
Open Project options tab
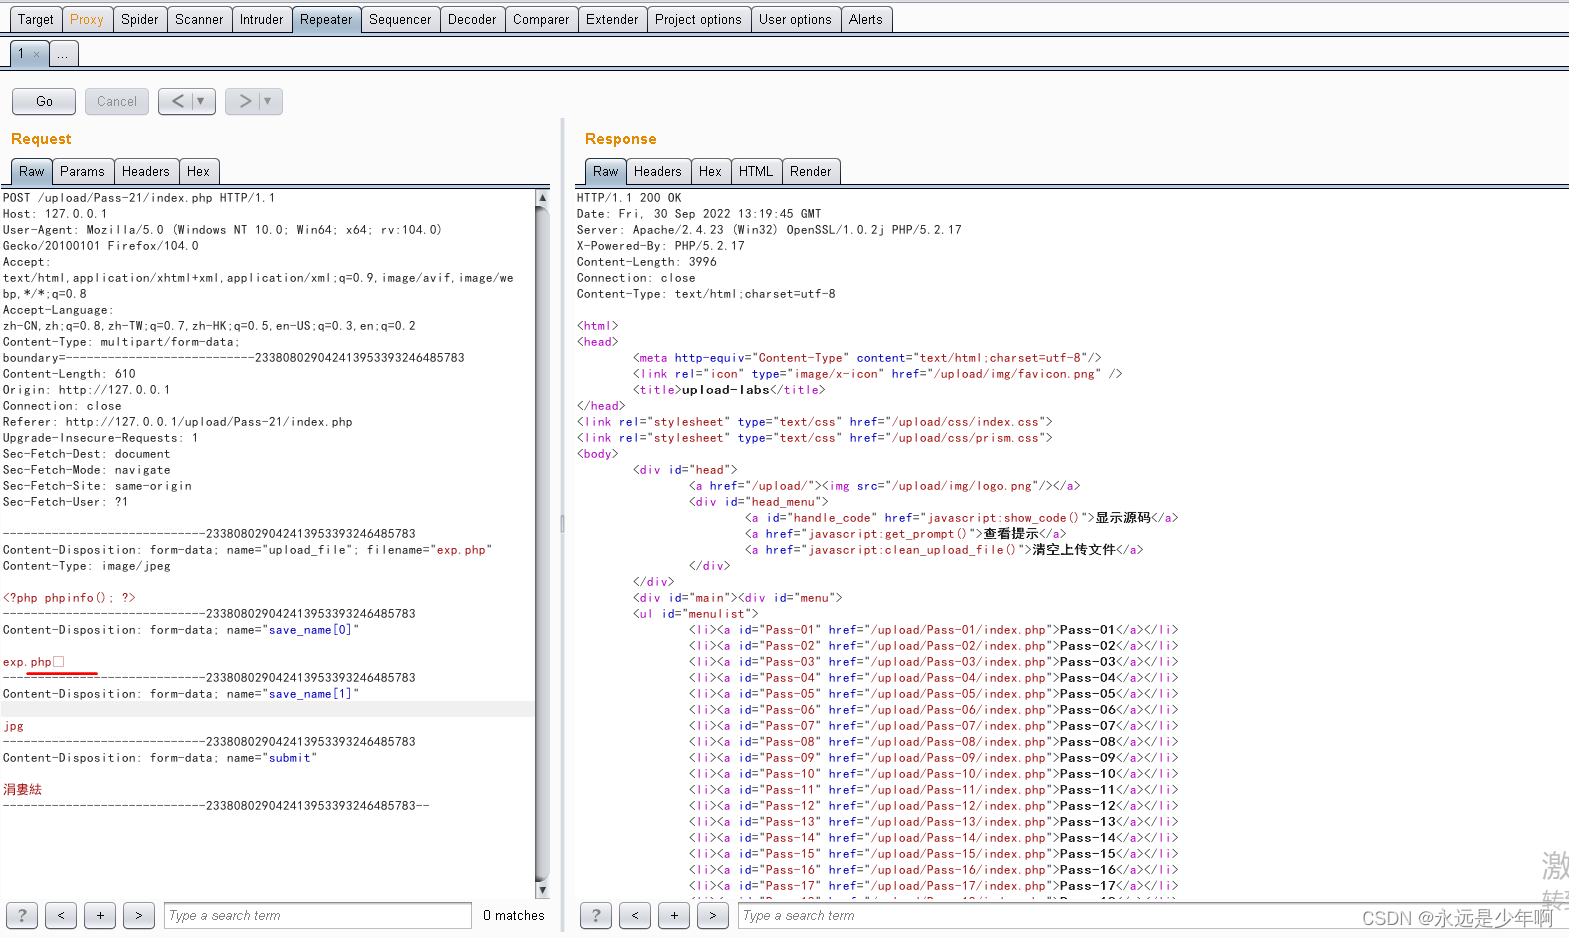tap(698, 19)
